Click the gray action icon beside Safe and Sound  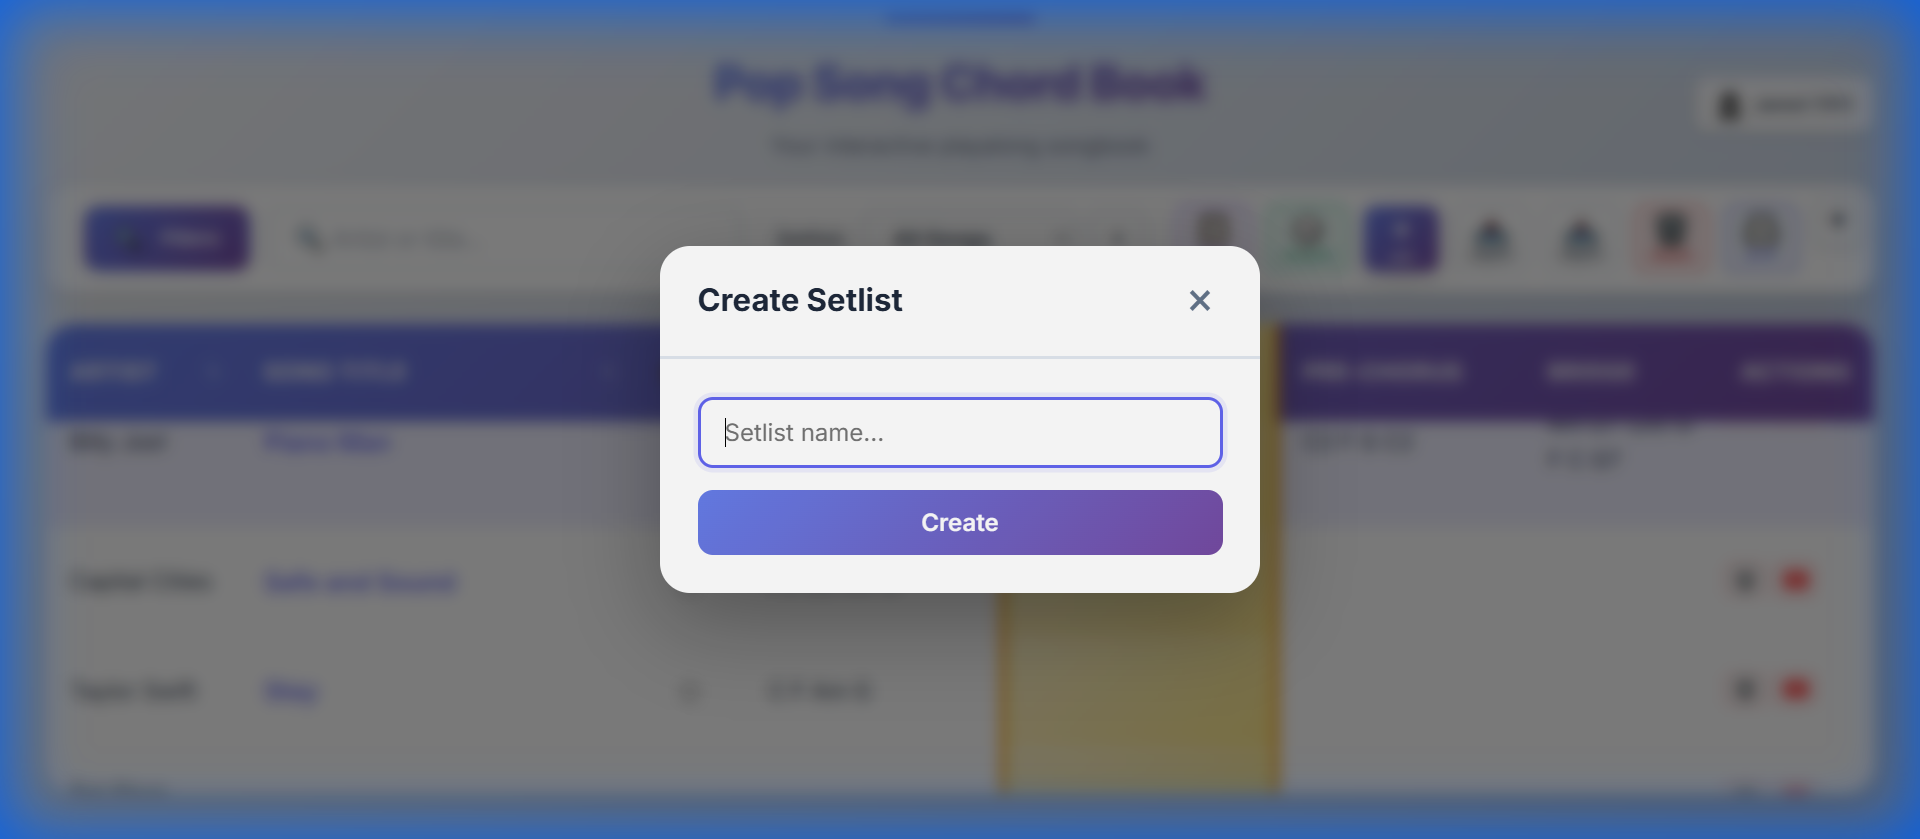(1746, 580)
